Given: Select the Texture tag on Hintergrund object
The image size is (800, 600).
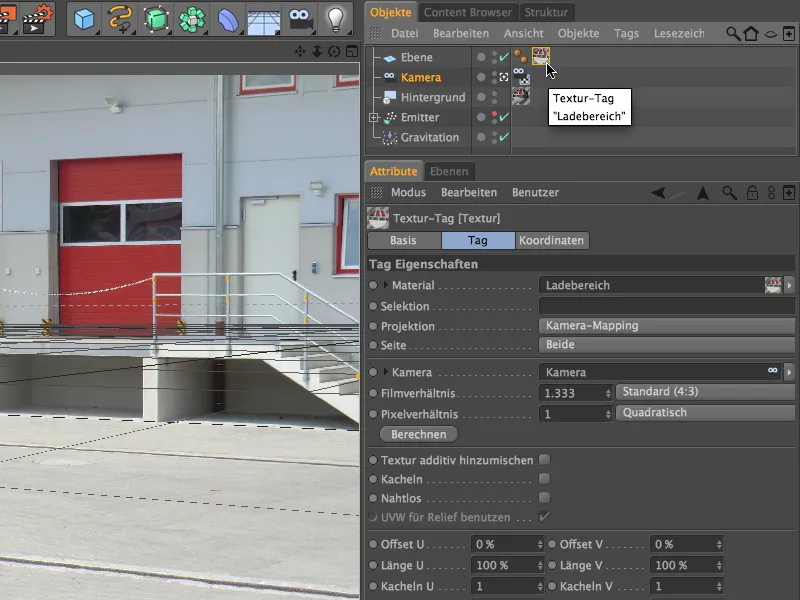Looking at the screenshot, I should click(x=521, y=96).
